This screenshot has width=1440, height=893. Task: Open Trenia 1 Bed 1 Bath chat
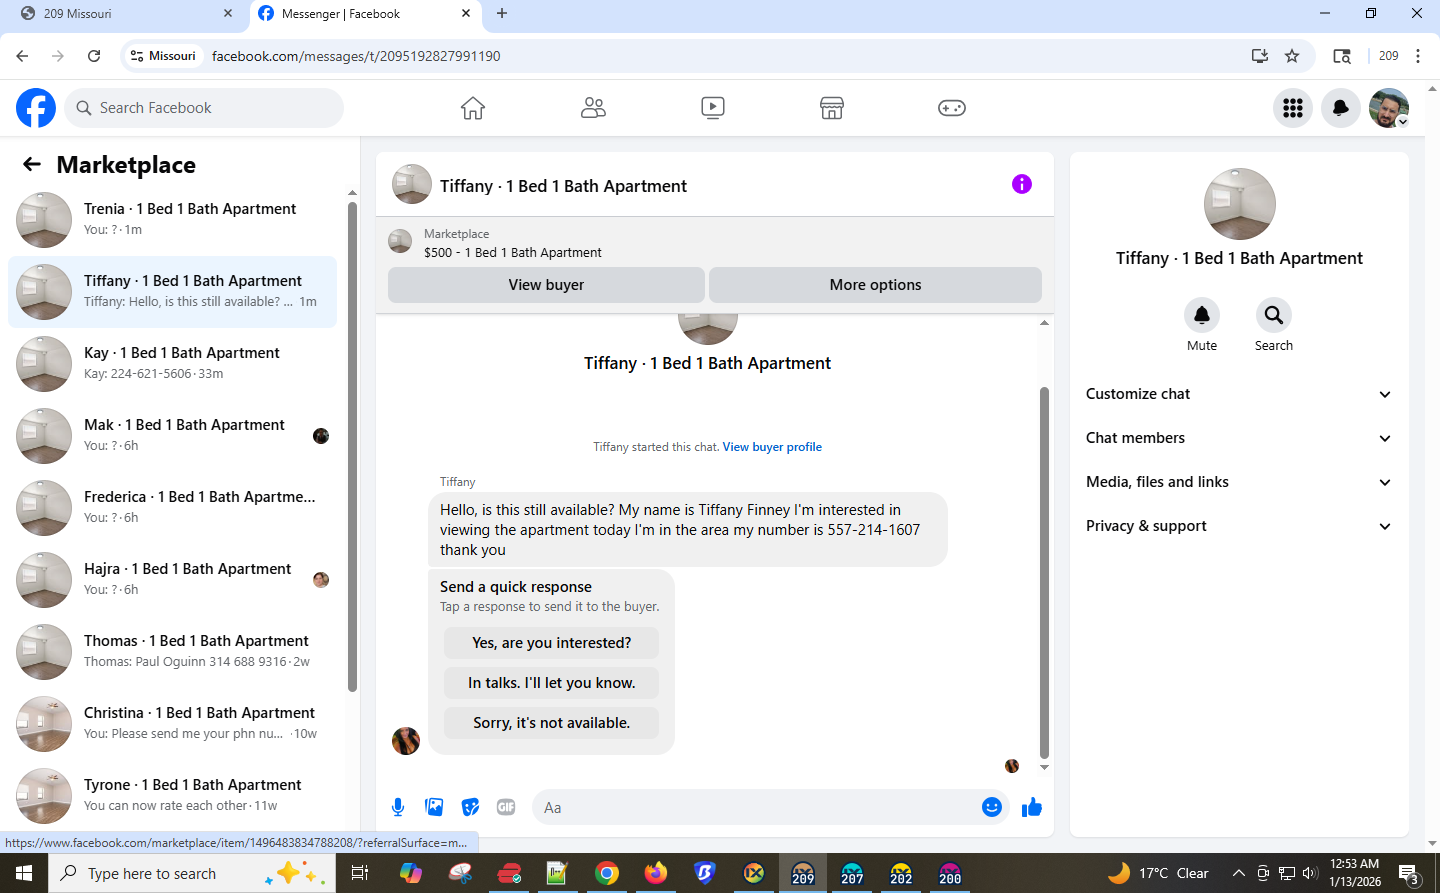[172, 220]
